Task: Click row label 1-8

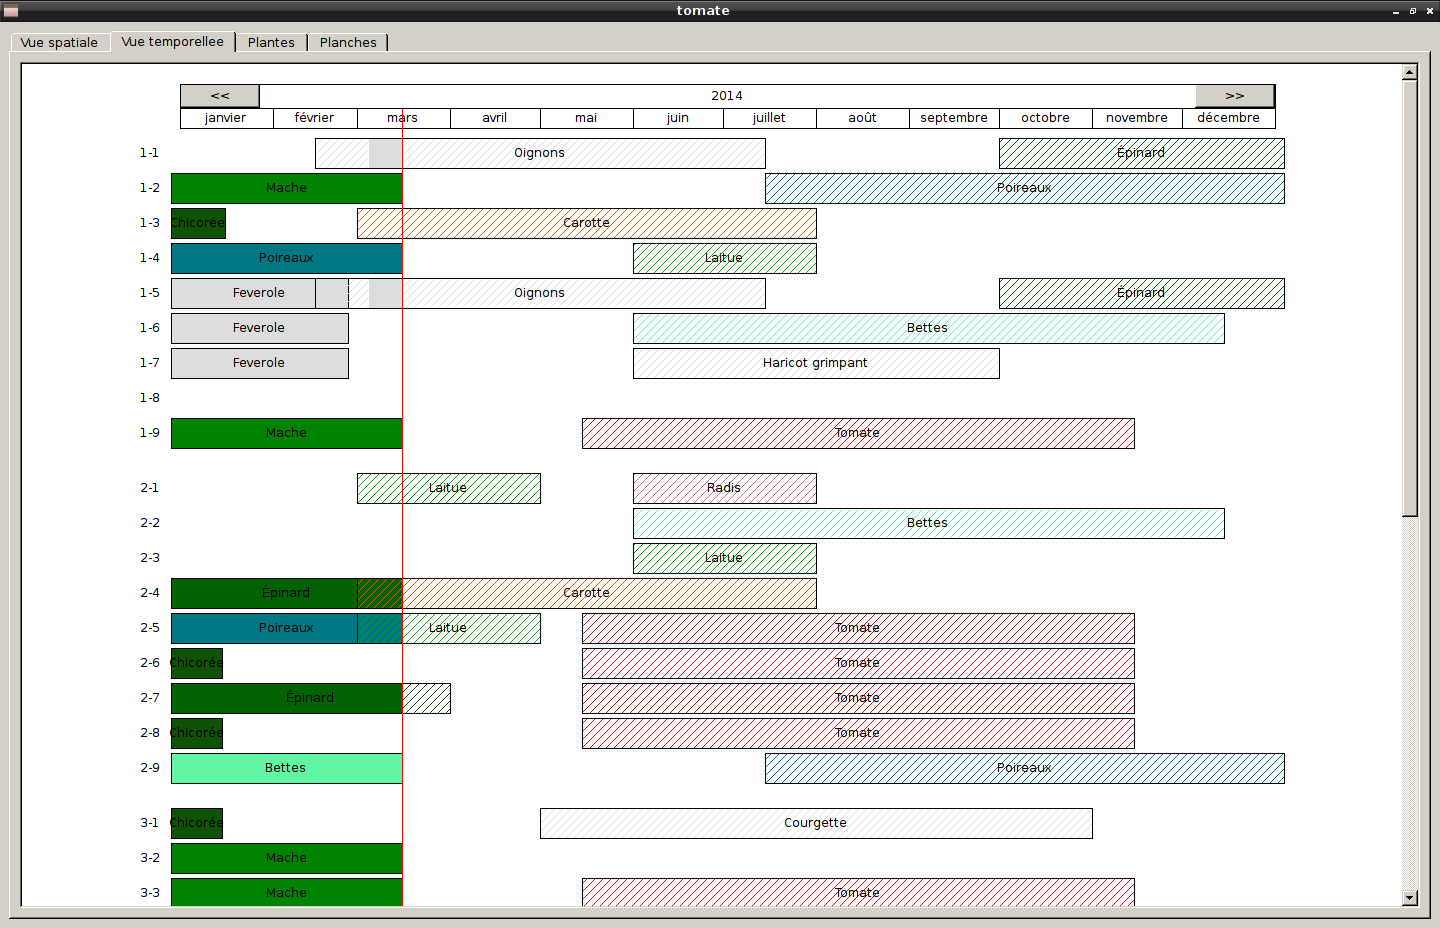Action: click(x=150, y=398)
